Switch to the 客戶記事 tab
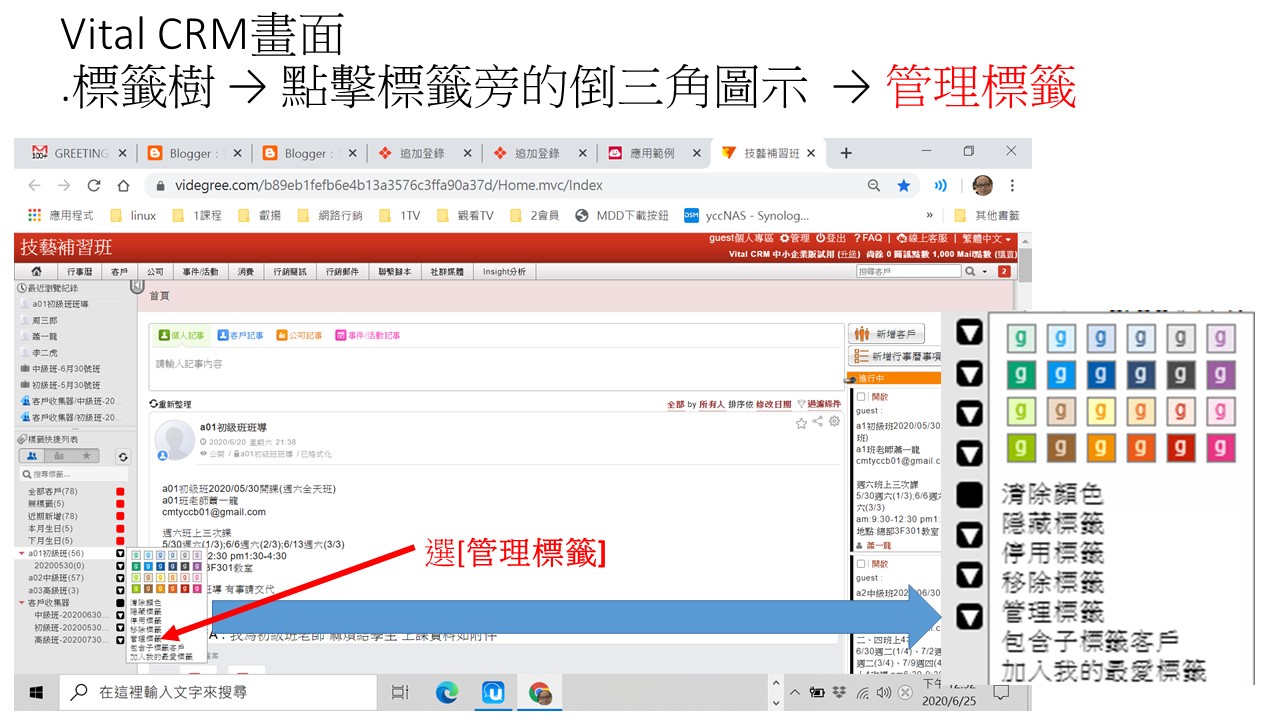 [241, 335]
